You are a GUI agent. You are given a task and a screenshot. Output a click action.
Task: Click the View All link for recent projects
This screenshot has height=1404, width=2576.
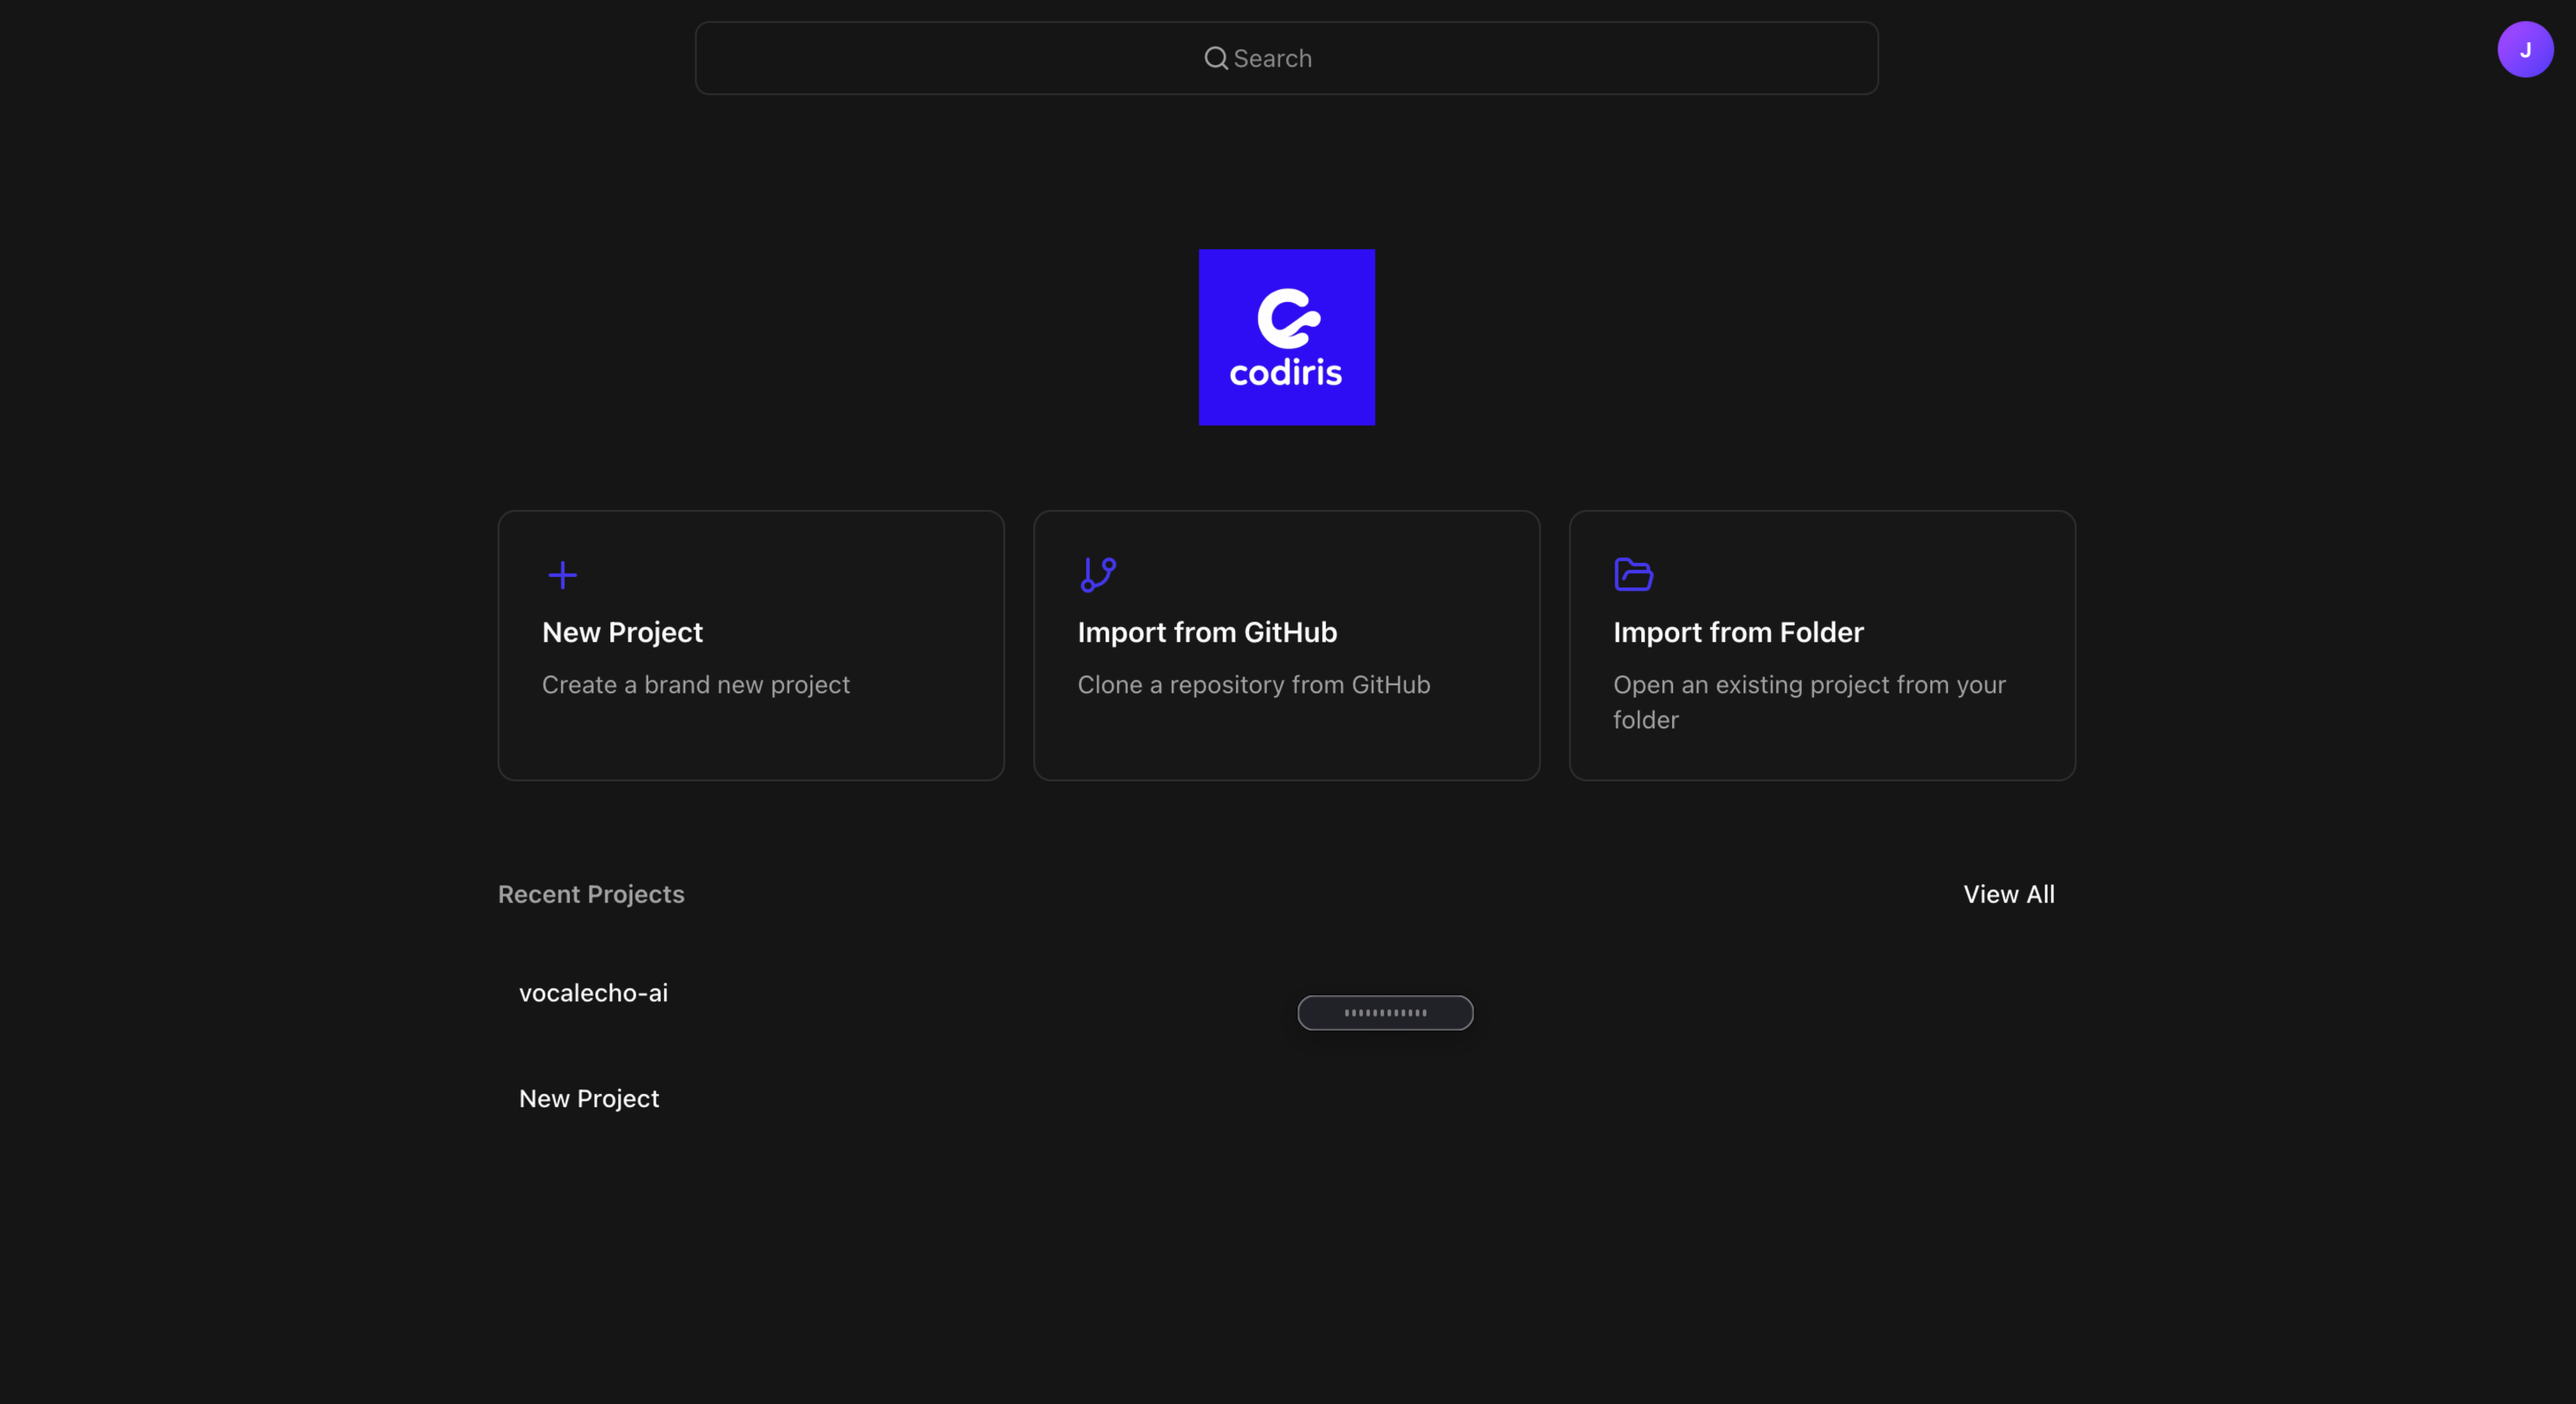click(x=2008, y=894)
